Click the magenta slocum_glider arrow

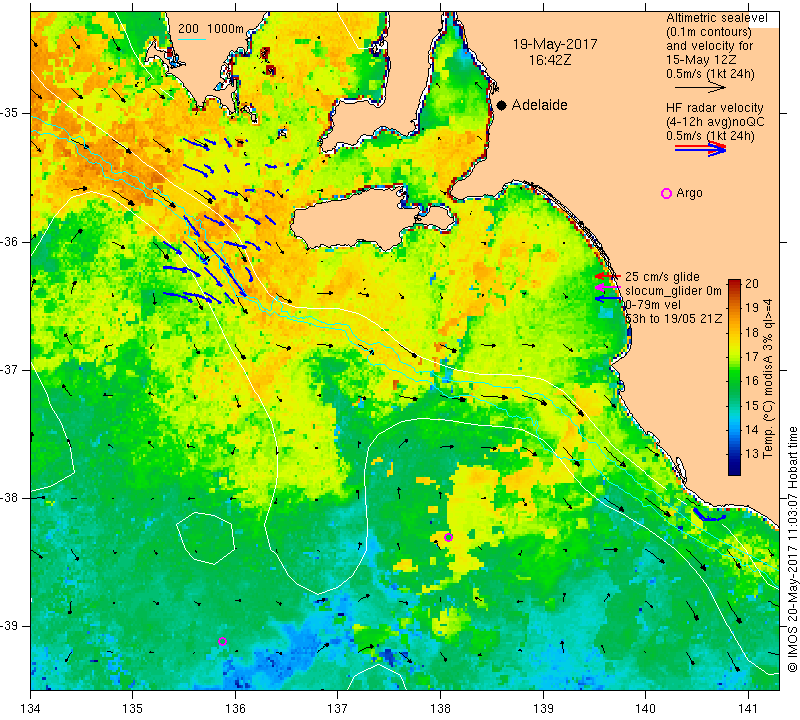[608, 288]
